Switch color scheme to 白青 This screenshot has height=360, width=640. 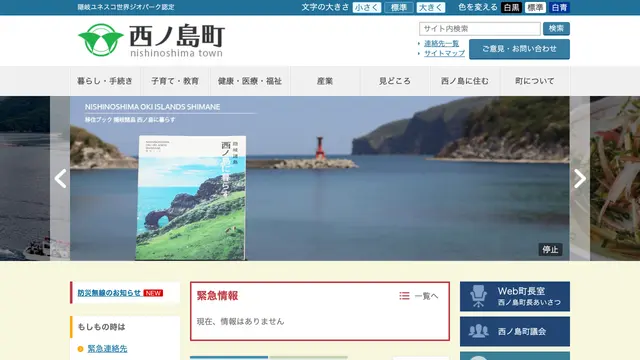coord(559,7)
